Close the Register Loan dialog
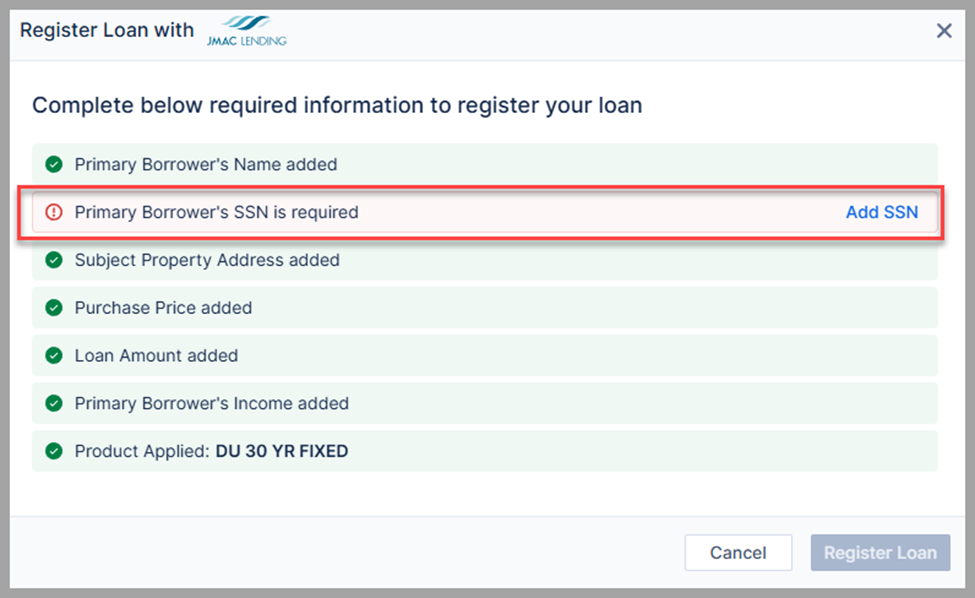The image size is (975, 598). (943, 31)
